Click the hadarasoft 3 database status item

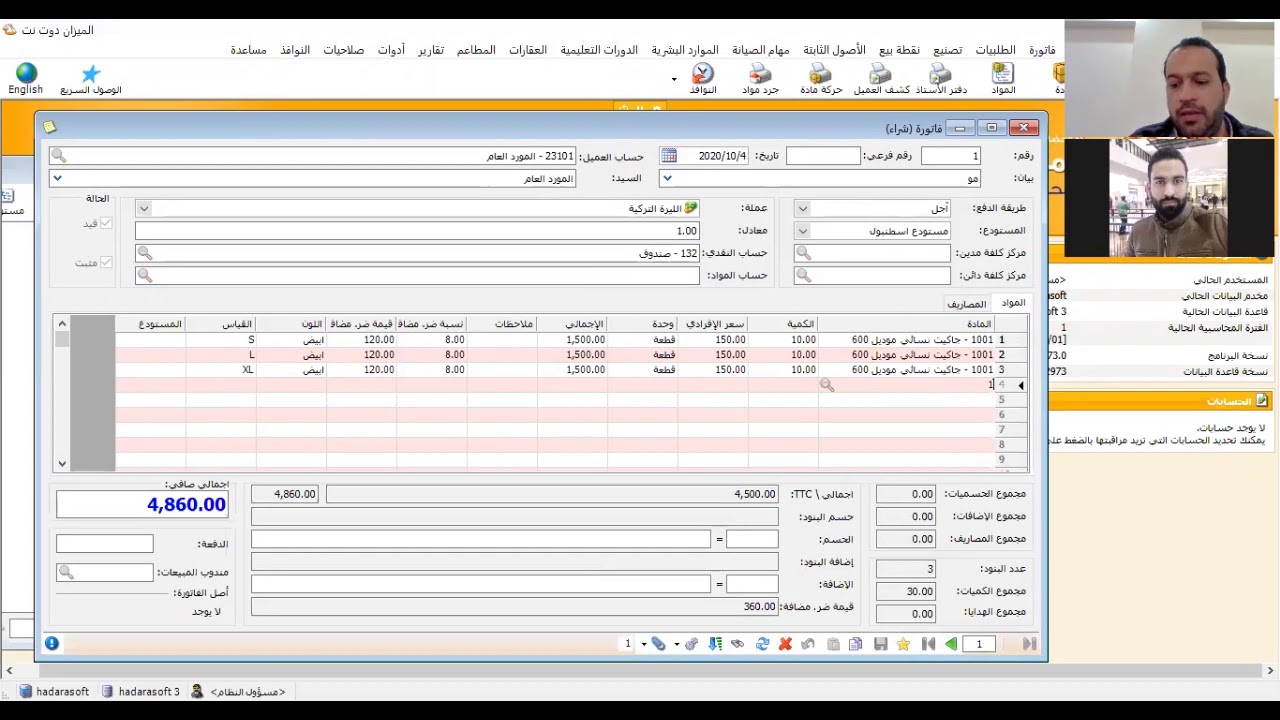click(x=141, y=692)
